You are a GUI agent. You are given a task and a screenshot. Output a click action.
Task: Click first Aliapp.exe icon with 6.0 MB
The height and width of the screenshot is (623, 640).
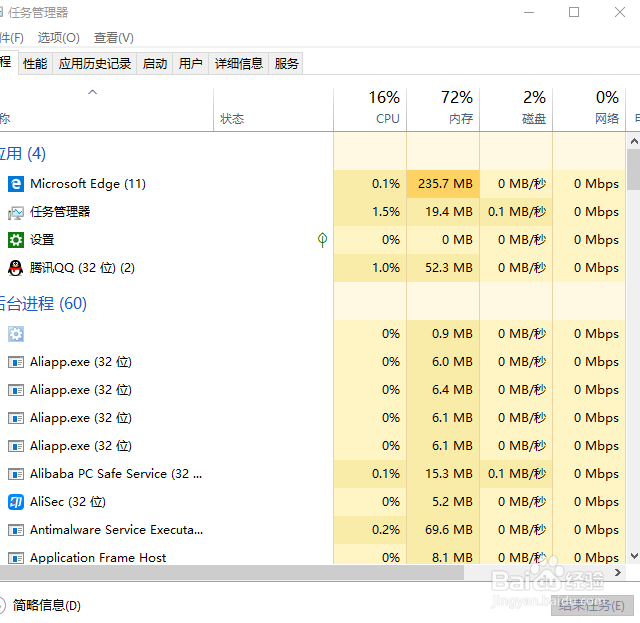(16, 362)
